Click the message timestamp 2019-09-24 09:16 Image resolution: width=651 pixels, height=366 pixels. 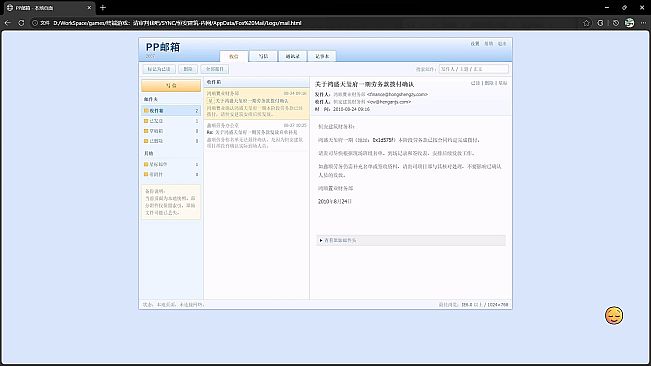pos(351,109)
